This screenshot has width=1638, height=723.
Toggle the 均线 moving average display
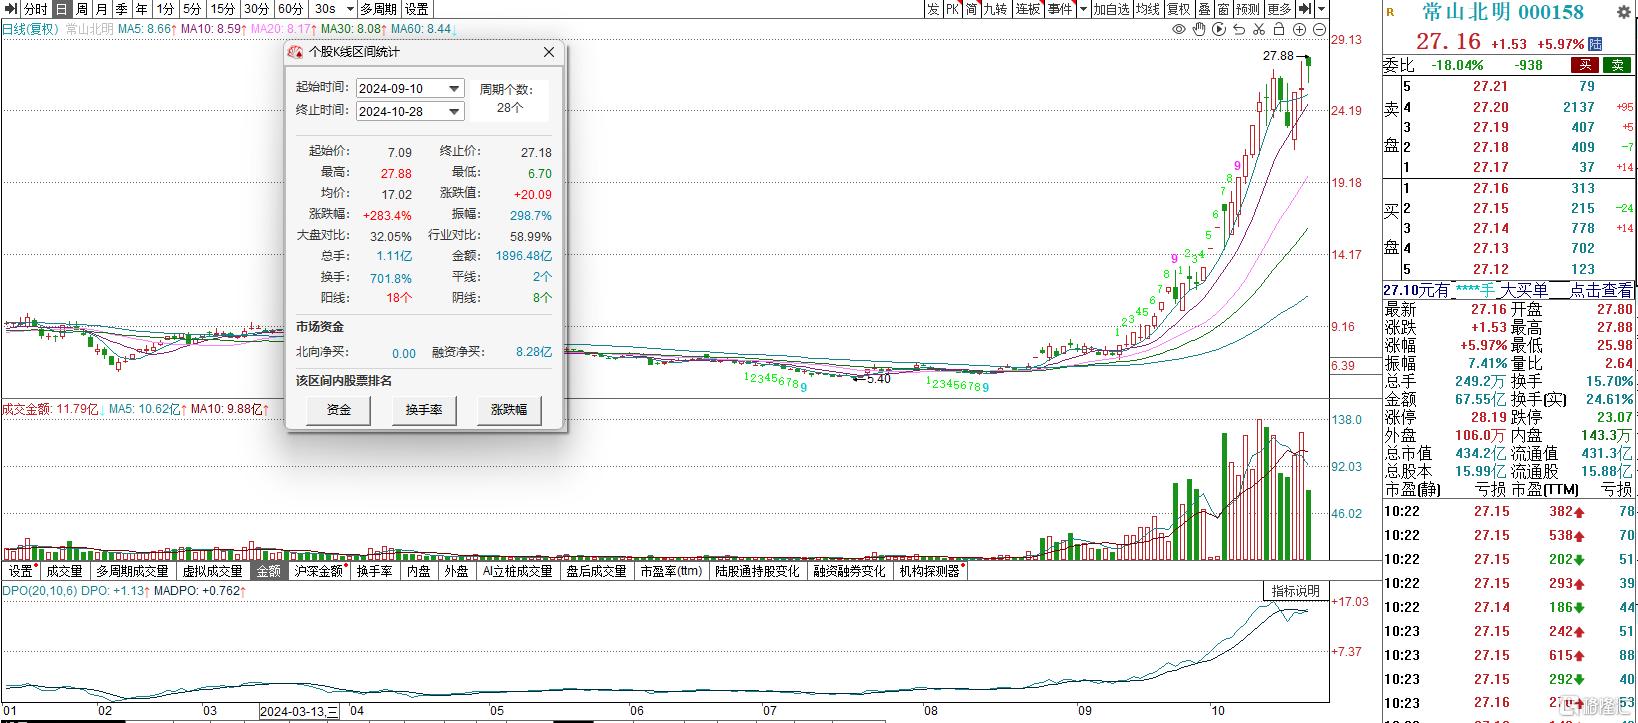coord(1147,9)
